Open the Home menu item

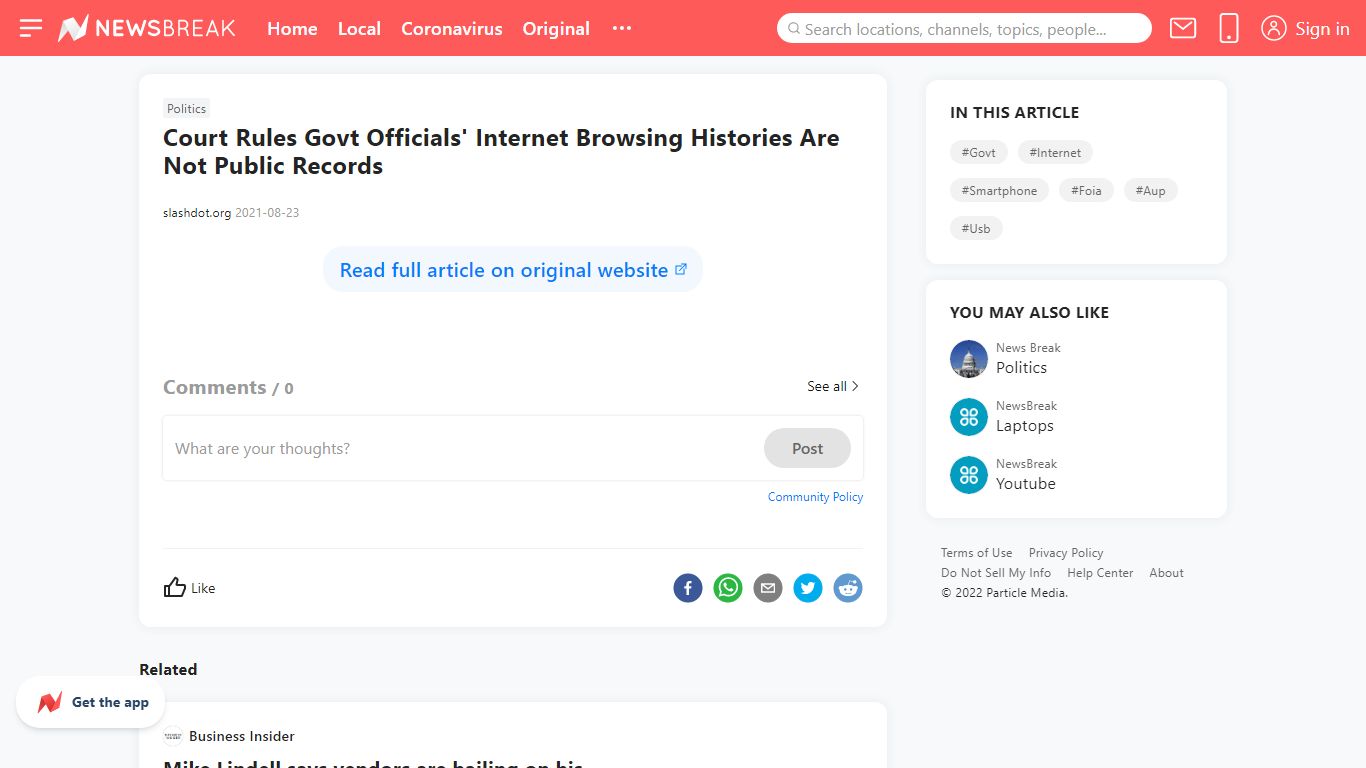pos(292,29)
